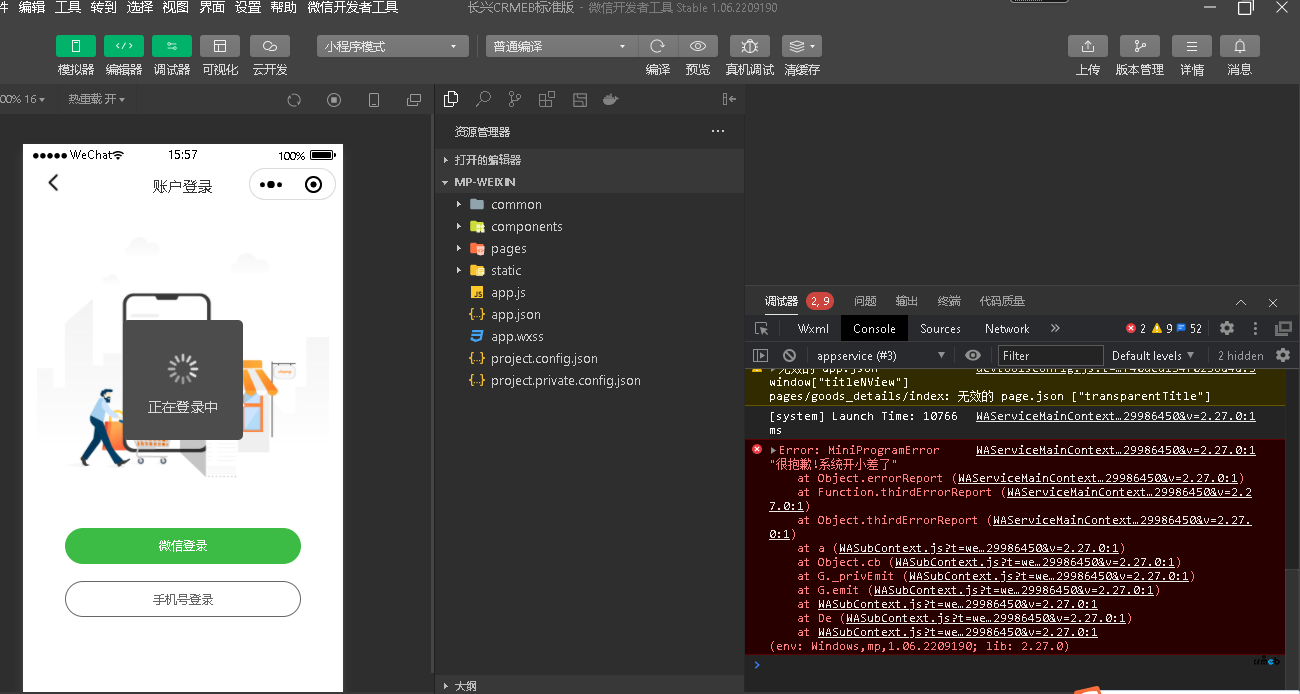
Task: Open the Docker whale icon in editor sidebar
Action: click(610, 99)
